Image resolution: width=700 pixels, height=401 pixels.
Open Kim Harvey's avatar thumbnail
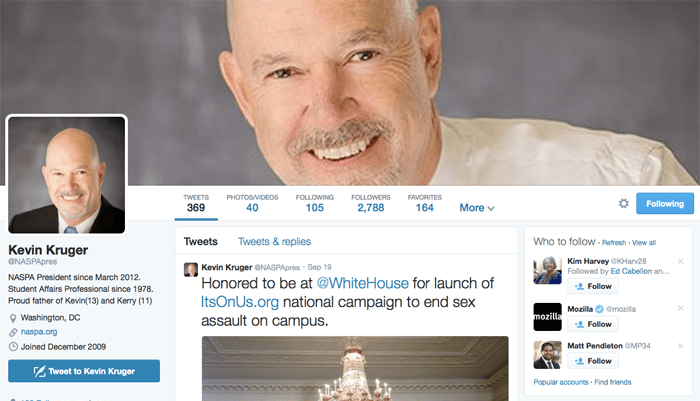pyautogui.click(x=547, y=270)
